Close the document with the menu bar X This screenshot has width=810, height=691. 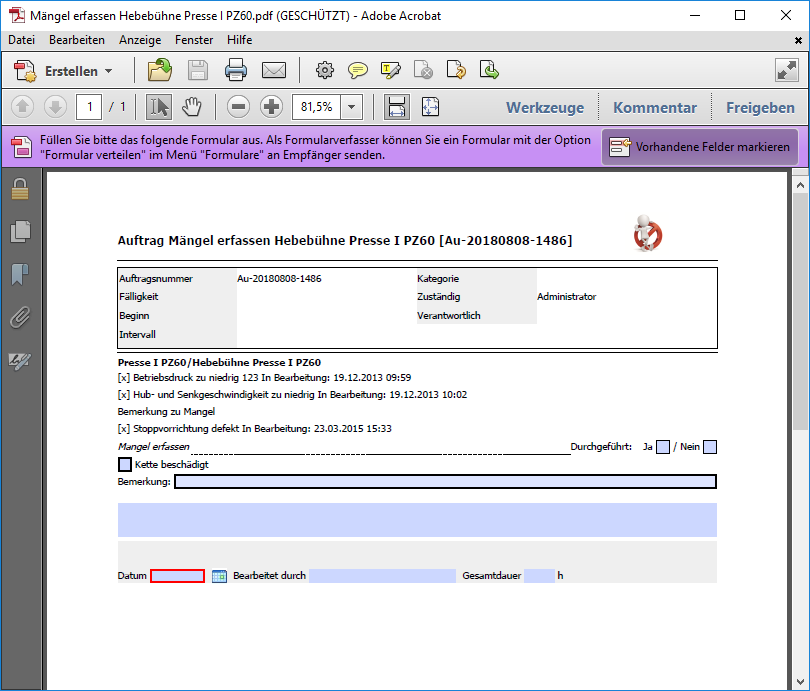[x=798, y=40]
